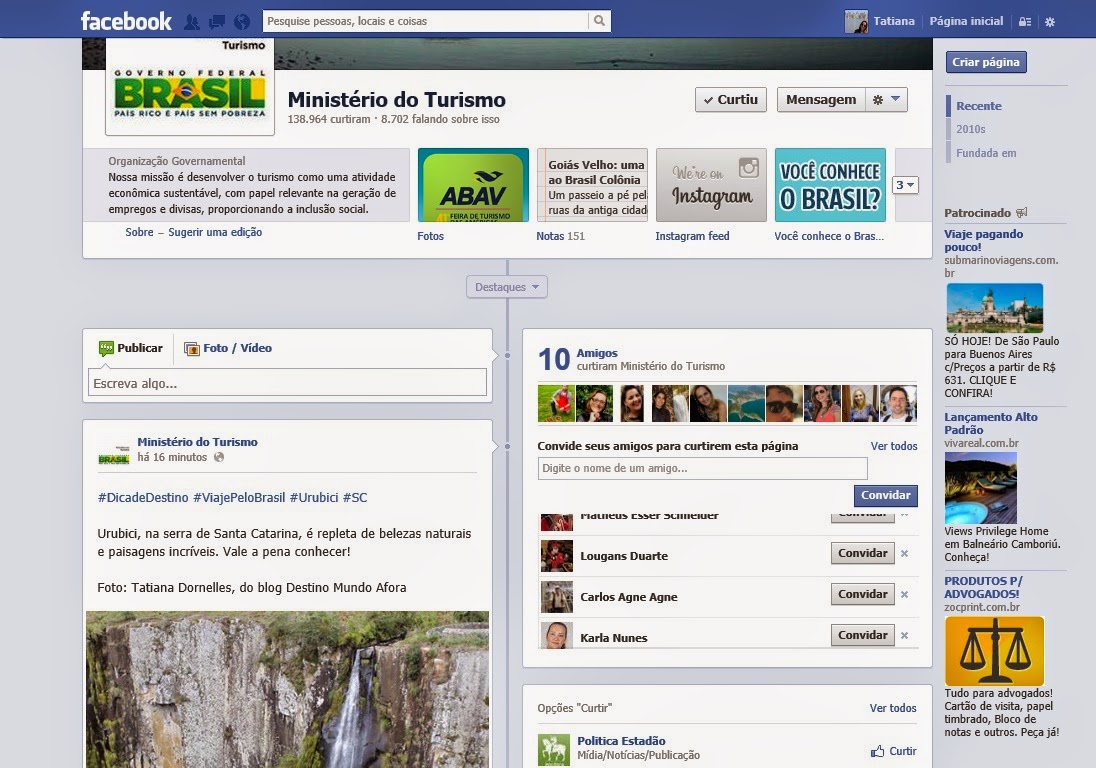Expand the 3 more apps dropdown
1096x768 pixels.
click(x=905, y=185)
